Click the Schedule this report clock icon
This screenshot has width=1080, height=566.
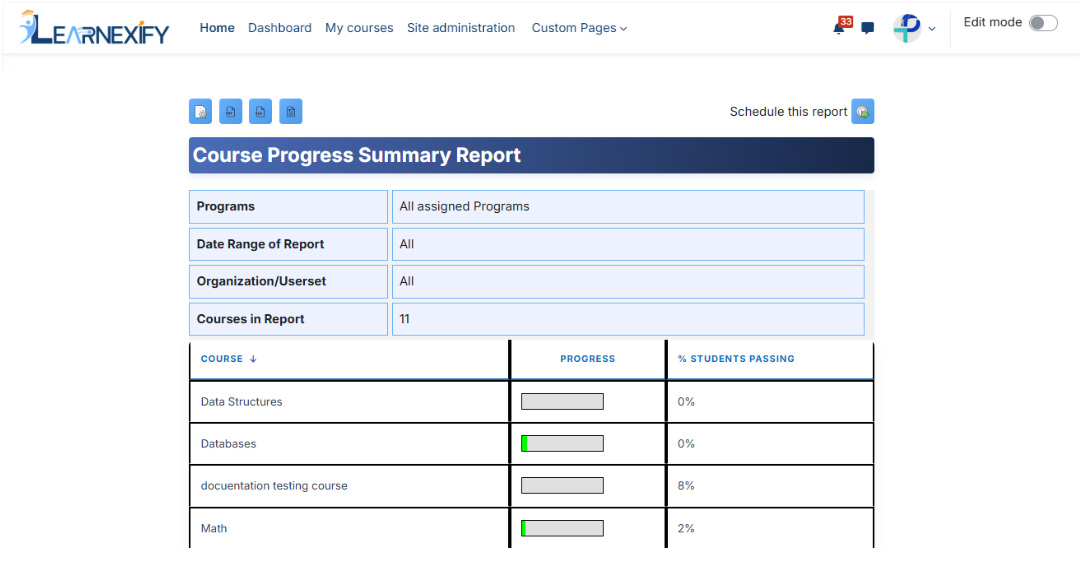(x=862, y=112)
